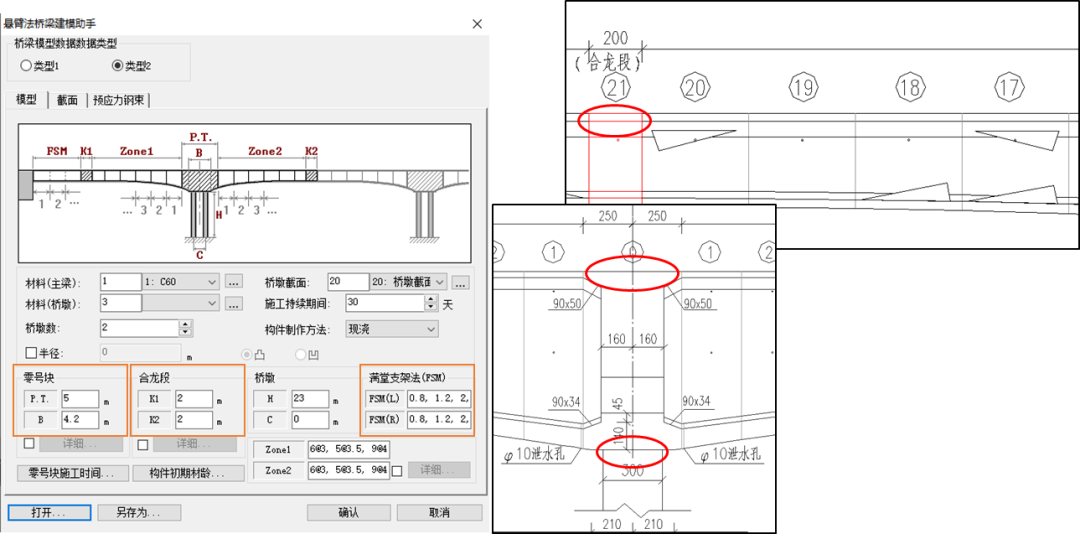
Task: Click the Zone1 segment lengths input field
Action: [x=349, y=449]
